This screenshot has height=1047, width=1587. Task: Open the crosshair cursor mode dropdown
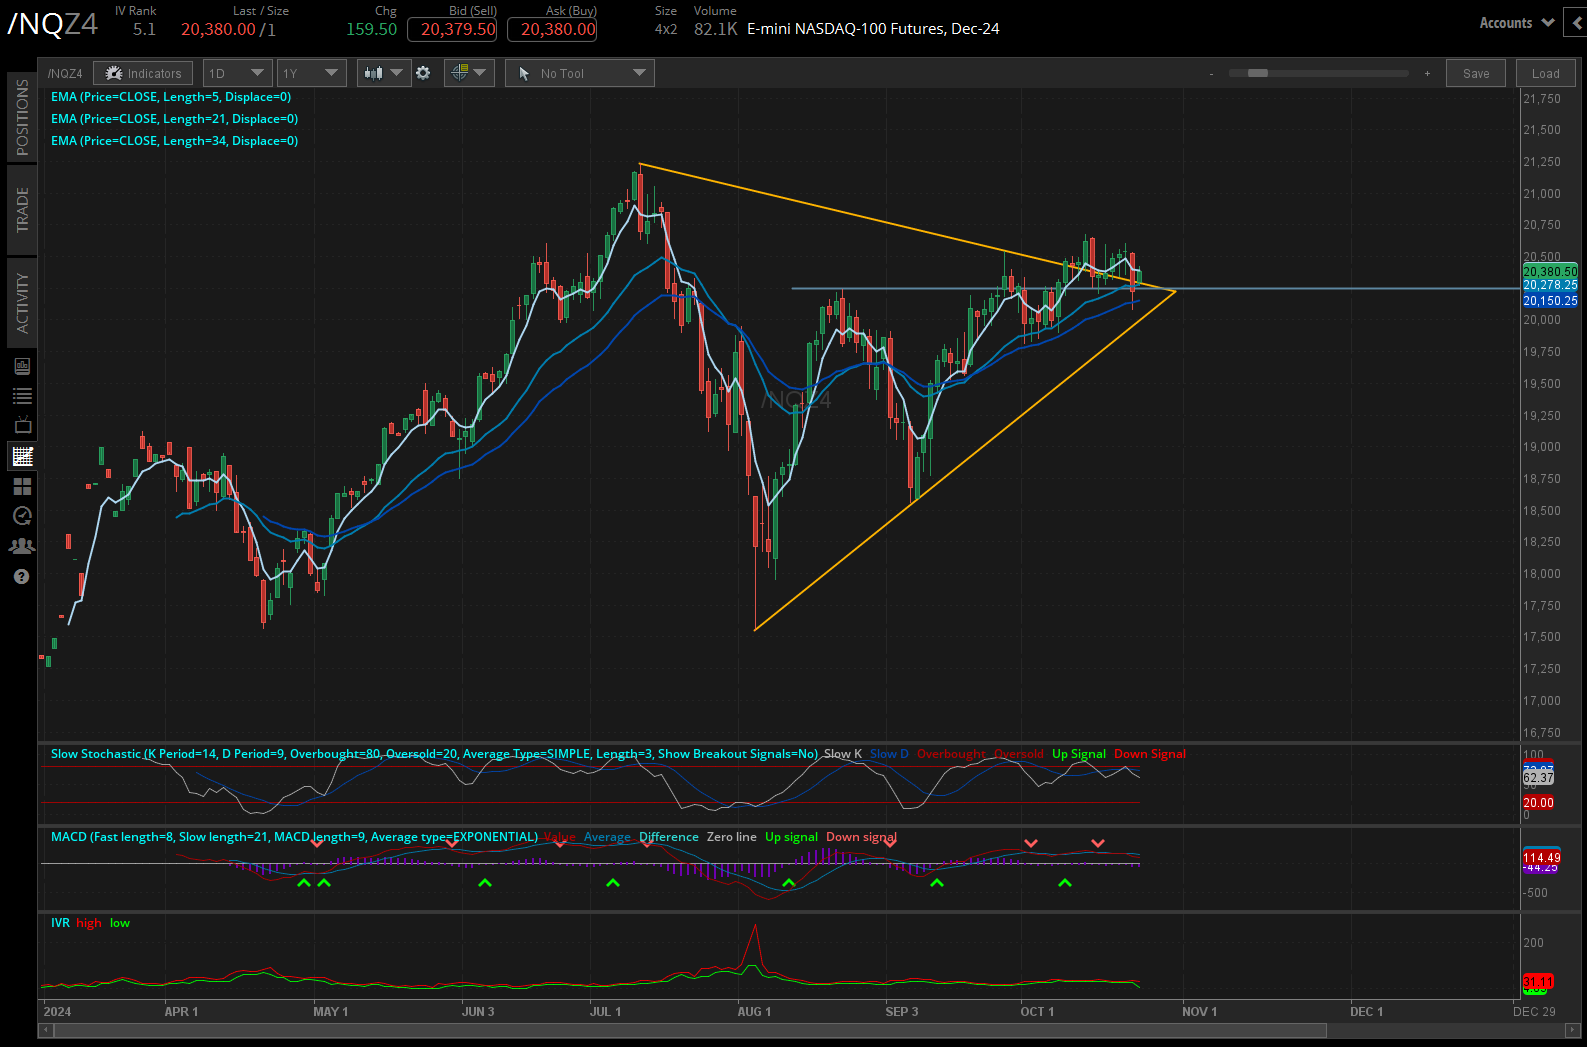pyautogui.click(x=468, y=73)
